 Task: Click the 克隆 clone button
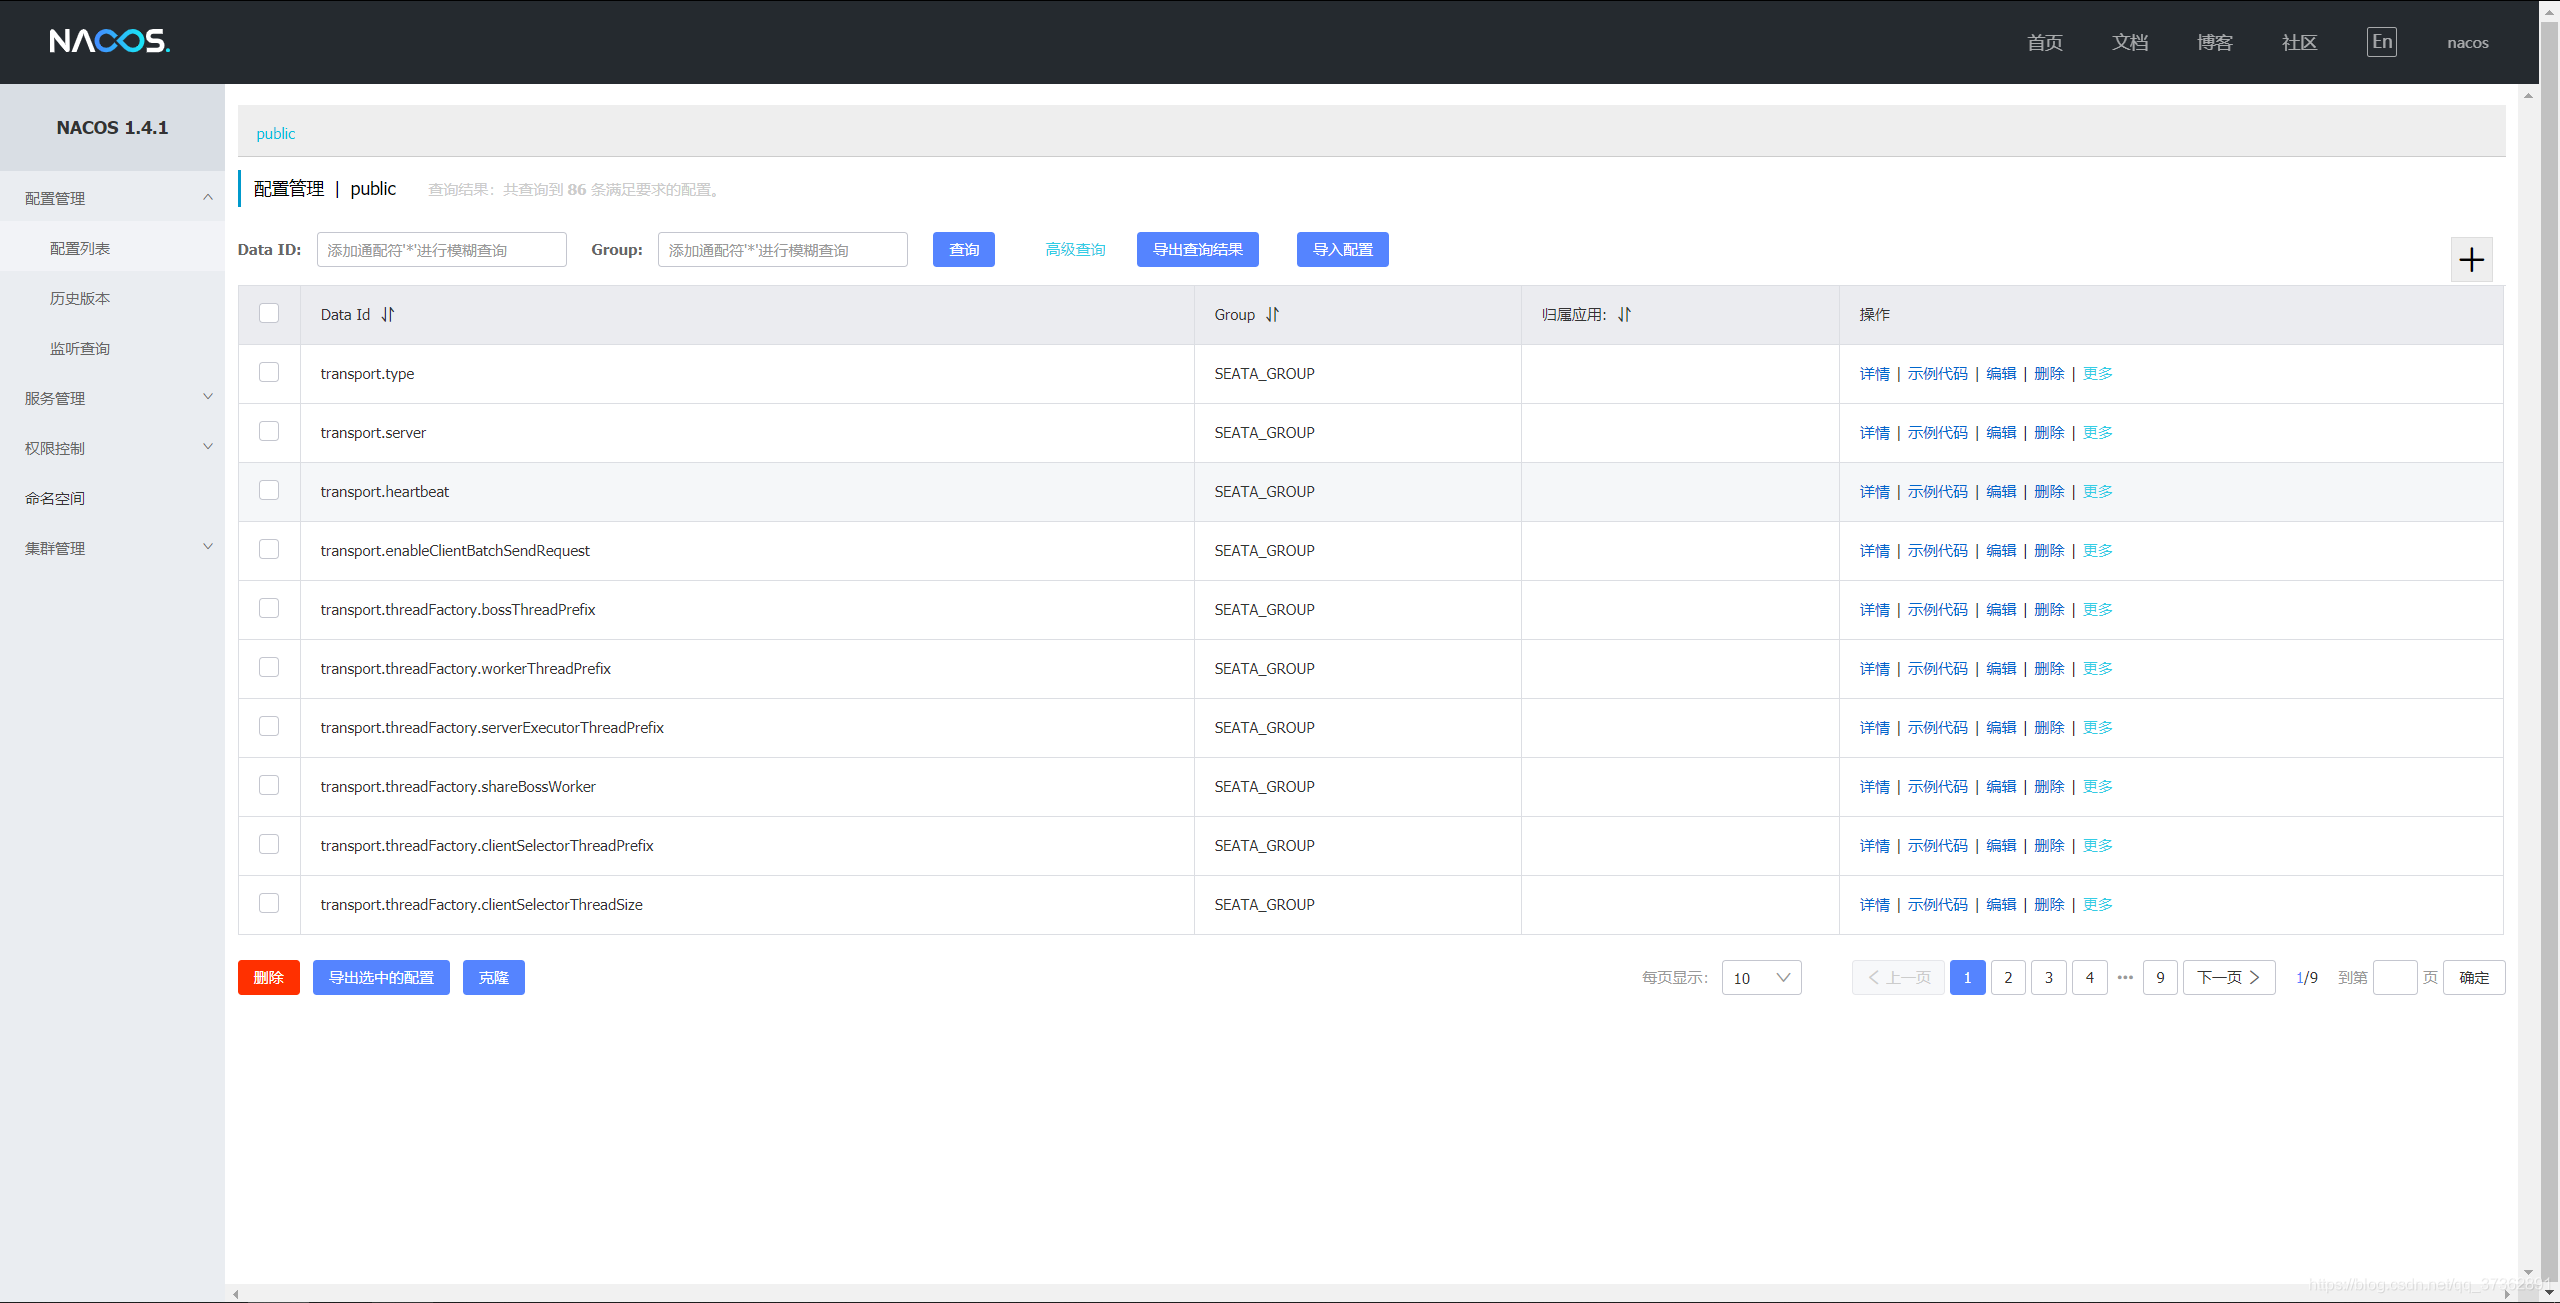tap(494, 978)
